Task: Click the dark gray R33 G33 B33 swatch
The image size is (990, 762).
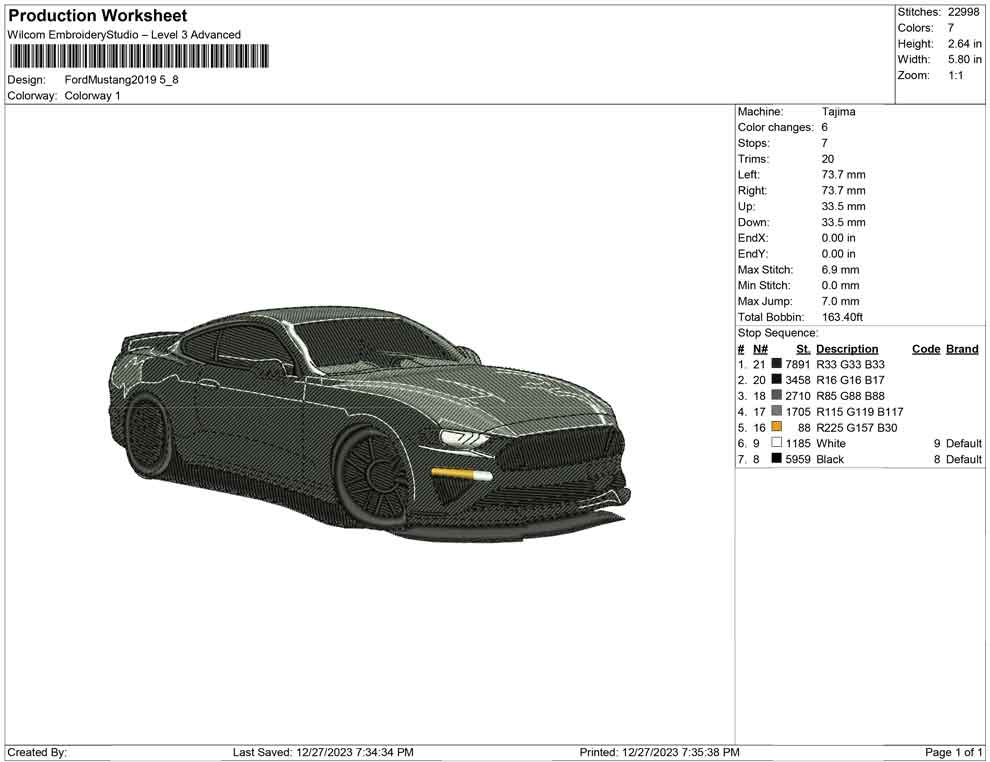Action: pos(777,364)
